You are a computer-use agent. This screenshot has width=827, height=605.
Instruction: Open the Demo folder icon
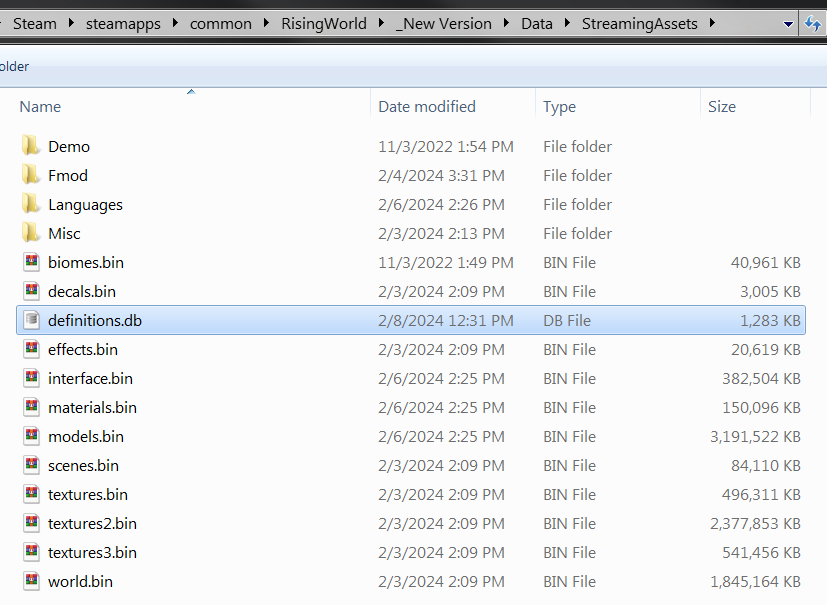pyautogui.click(x=31, y=146)
